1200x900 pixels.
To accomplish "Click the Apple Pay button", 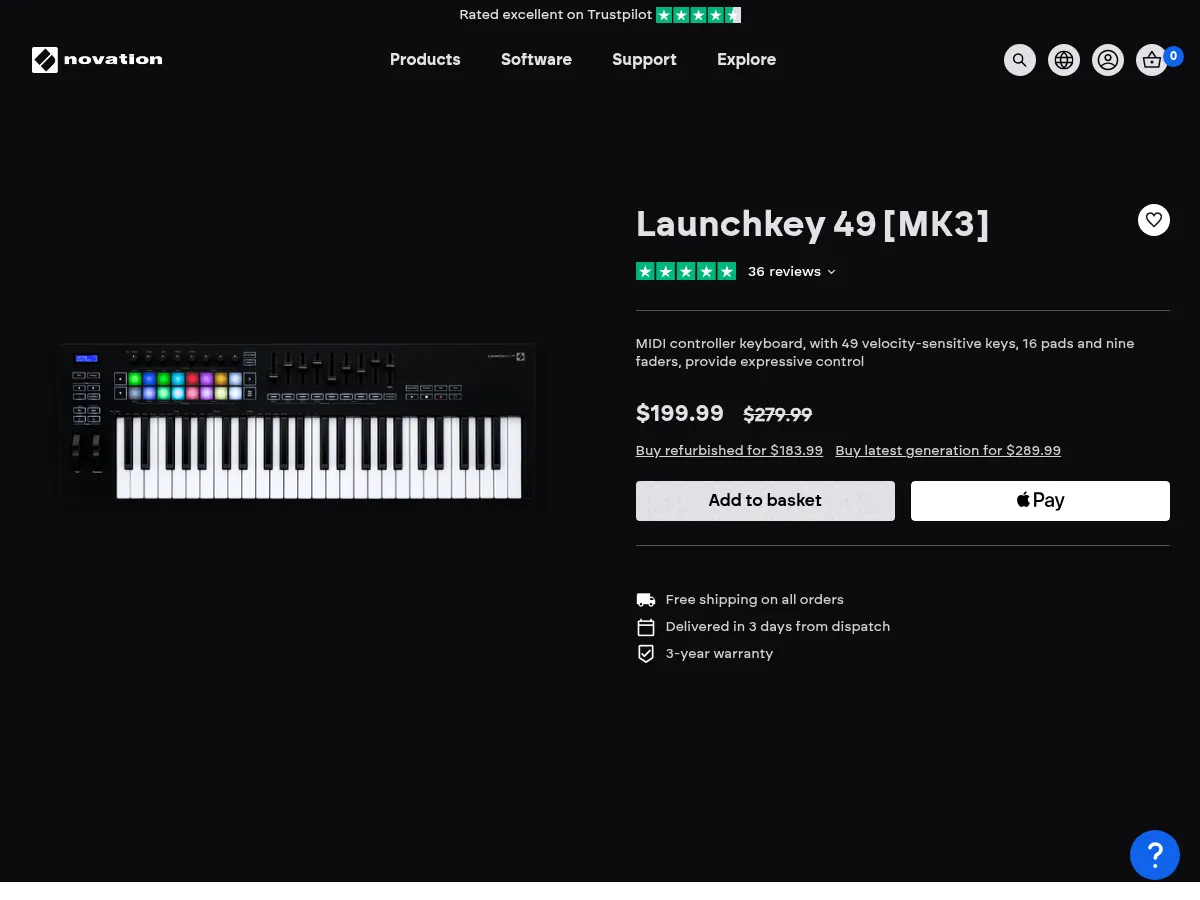I will (1040, 500).
